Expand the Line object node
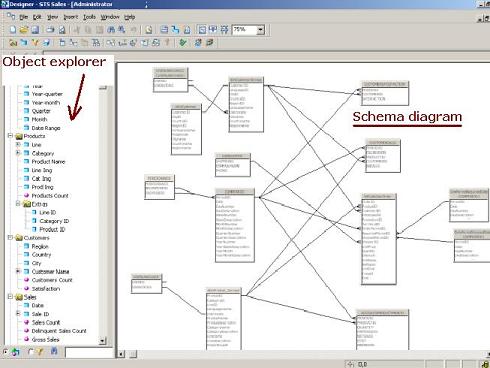This screenshot has width=490, height=368. (18, 144)
